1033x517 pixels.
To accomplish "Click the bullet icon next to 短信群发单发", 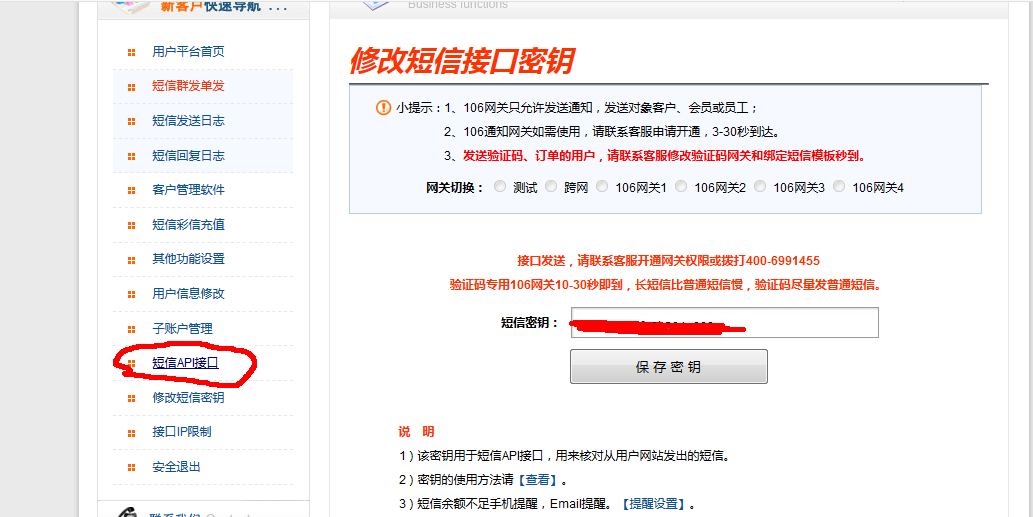I will tap(132, 87).
